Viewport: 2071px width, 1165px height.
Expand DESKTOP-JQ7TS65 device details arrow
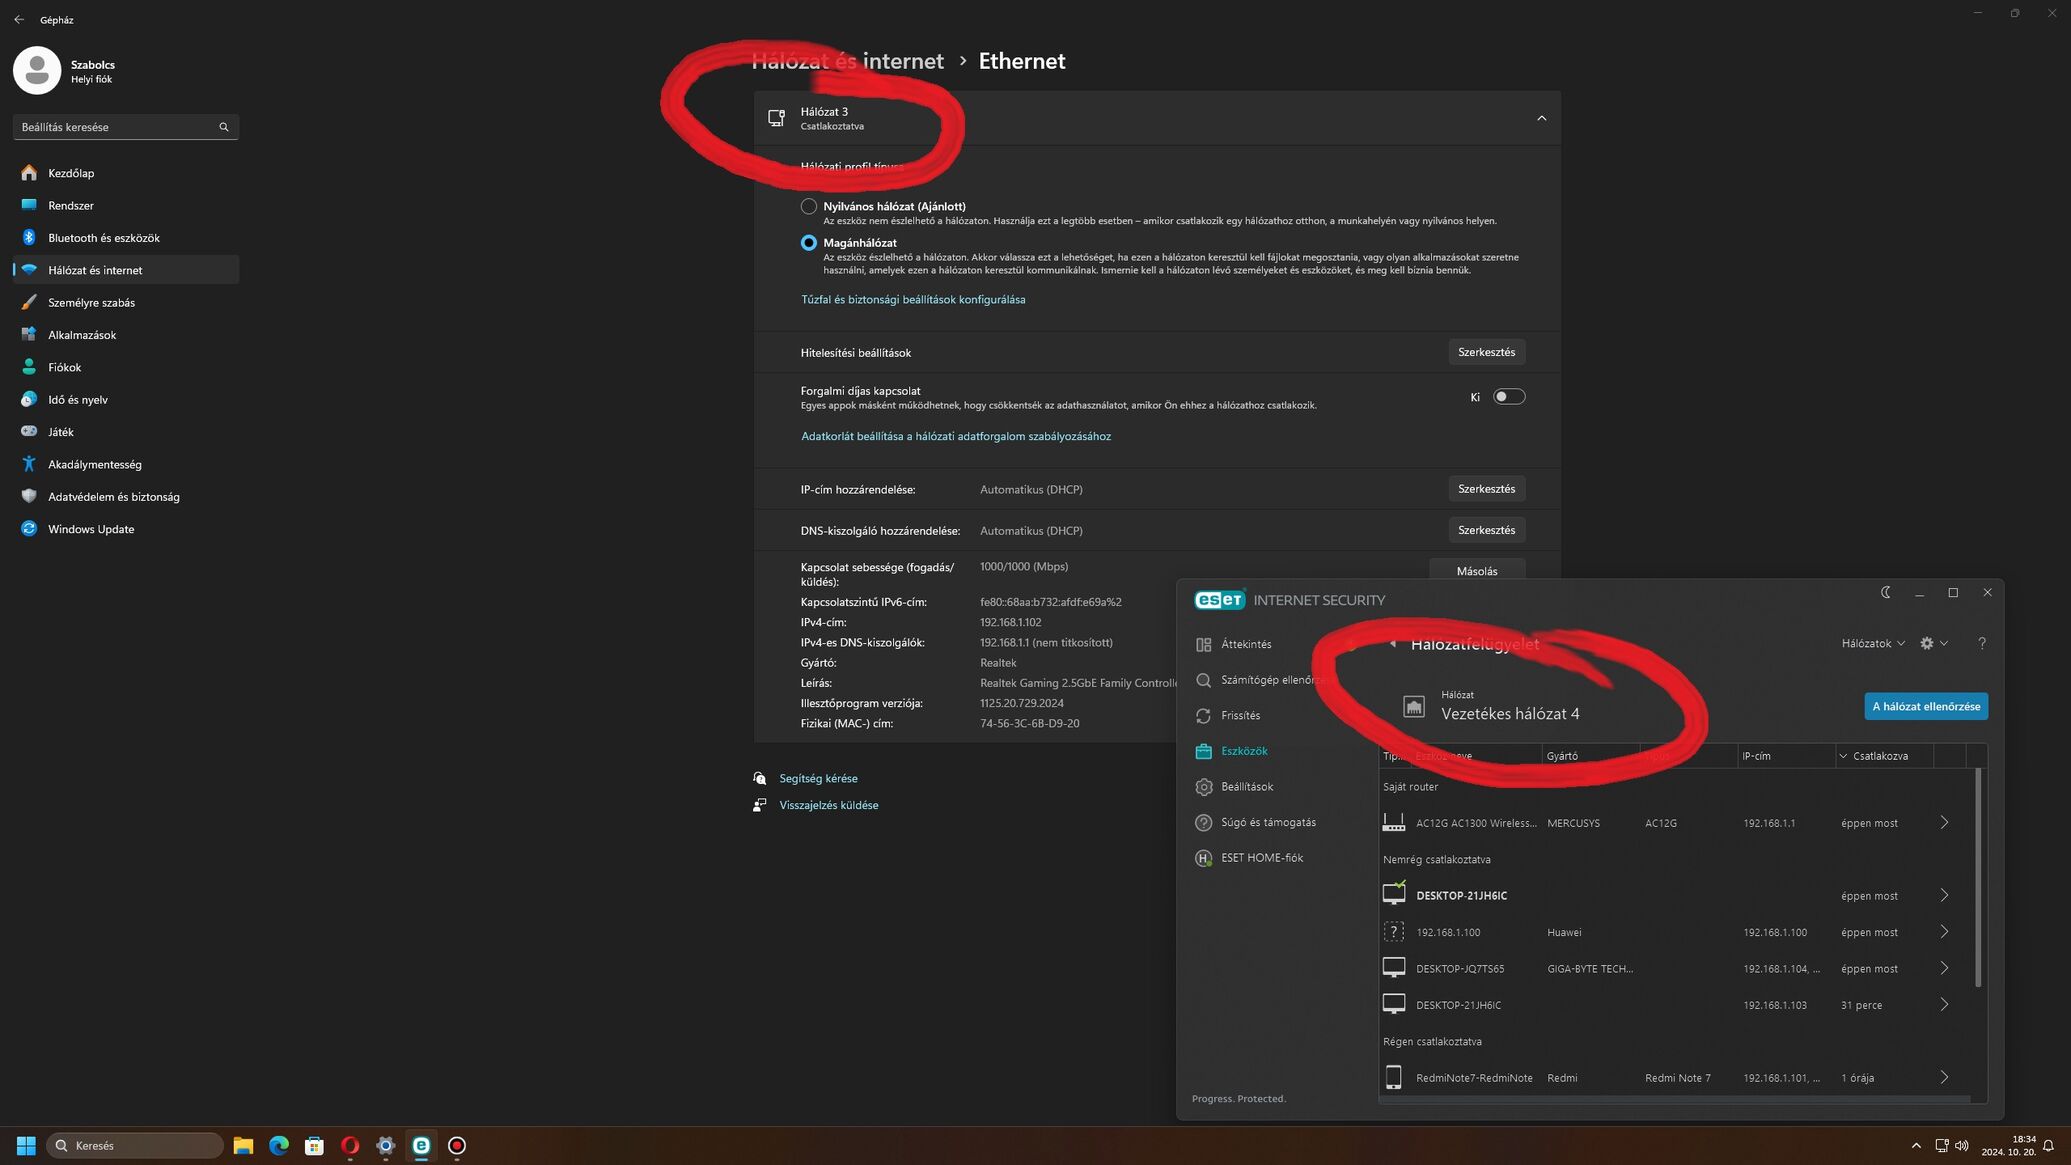tap(1944, 968)
